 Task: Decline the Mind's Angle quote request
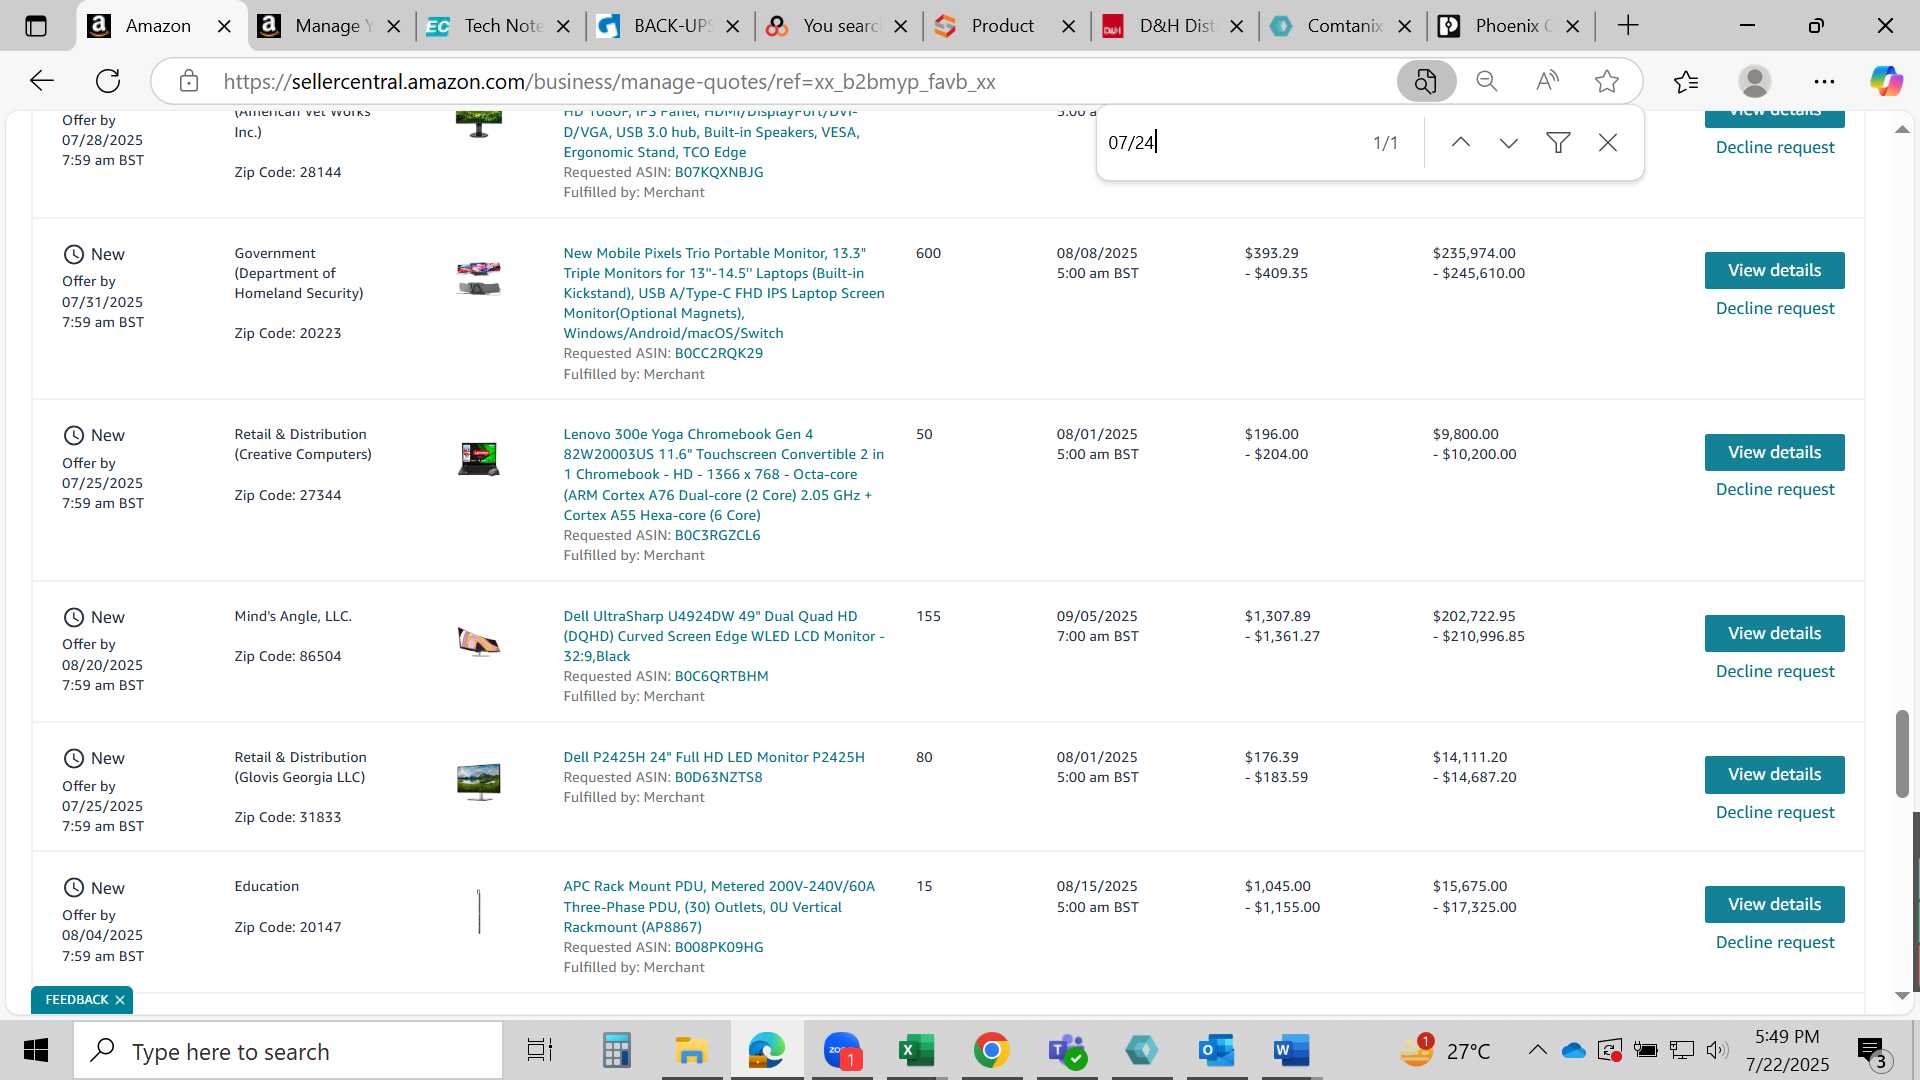point(1774,671)
